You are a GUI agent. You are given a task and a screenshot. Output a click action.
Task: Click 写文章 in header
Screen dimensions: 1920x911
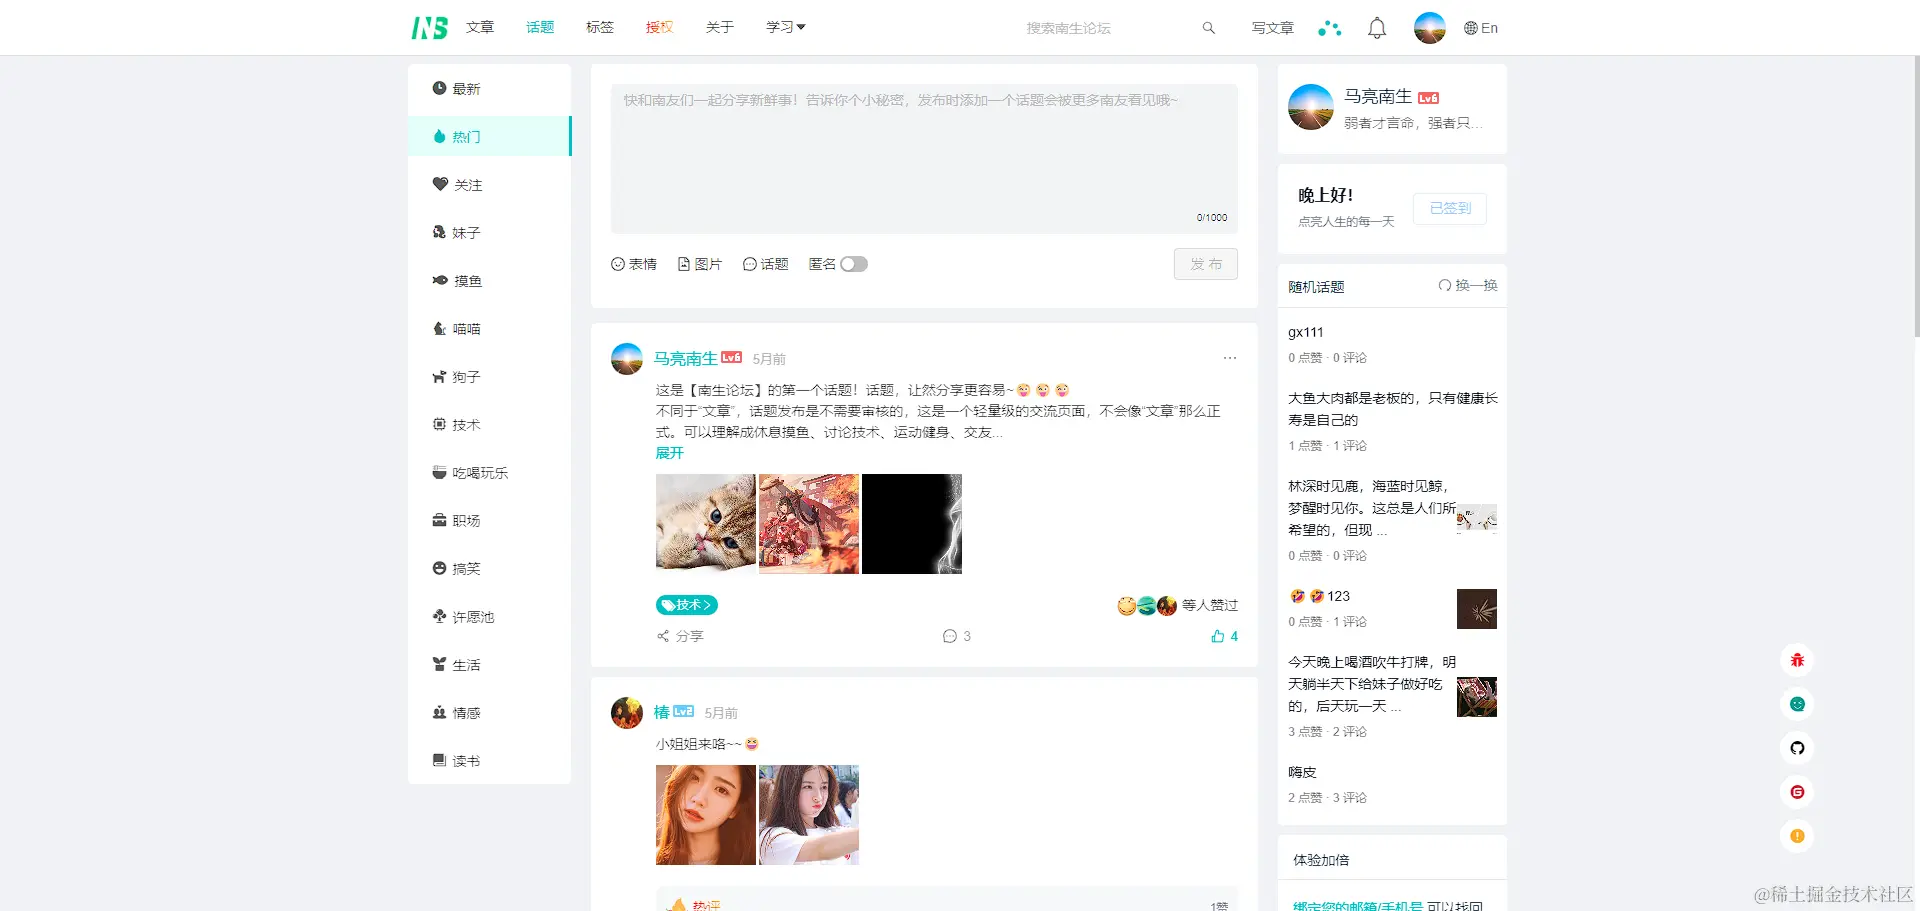click(x=1273, y=28)
